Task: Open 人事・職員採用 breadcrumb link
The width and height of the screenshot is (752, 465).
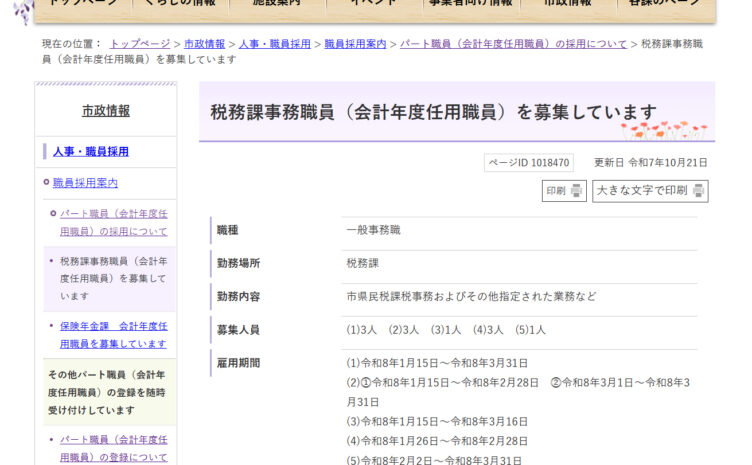Action: click(274, 44)
